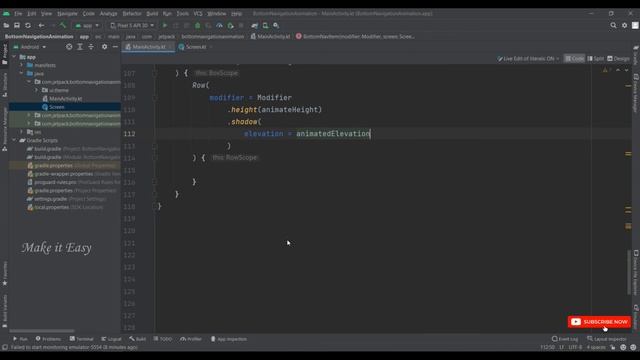Screen dimensions: 640x360
Task: Click the Attach debugger to process icon
Action: coord(230,25)
